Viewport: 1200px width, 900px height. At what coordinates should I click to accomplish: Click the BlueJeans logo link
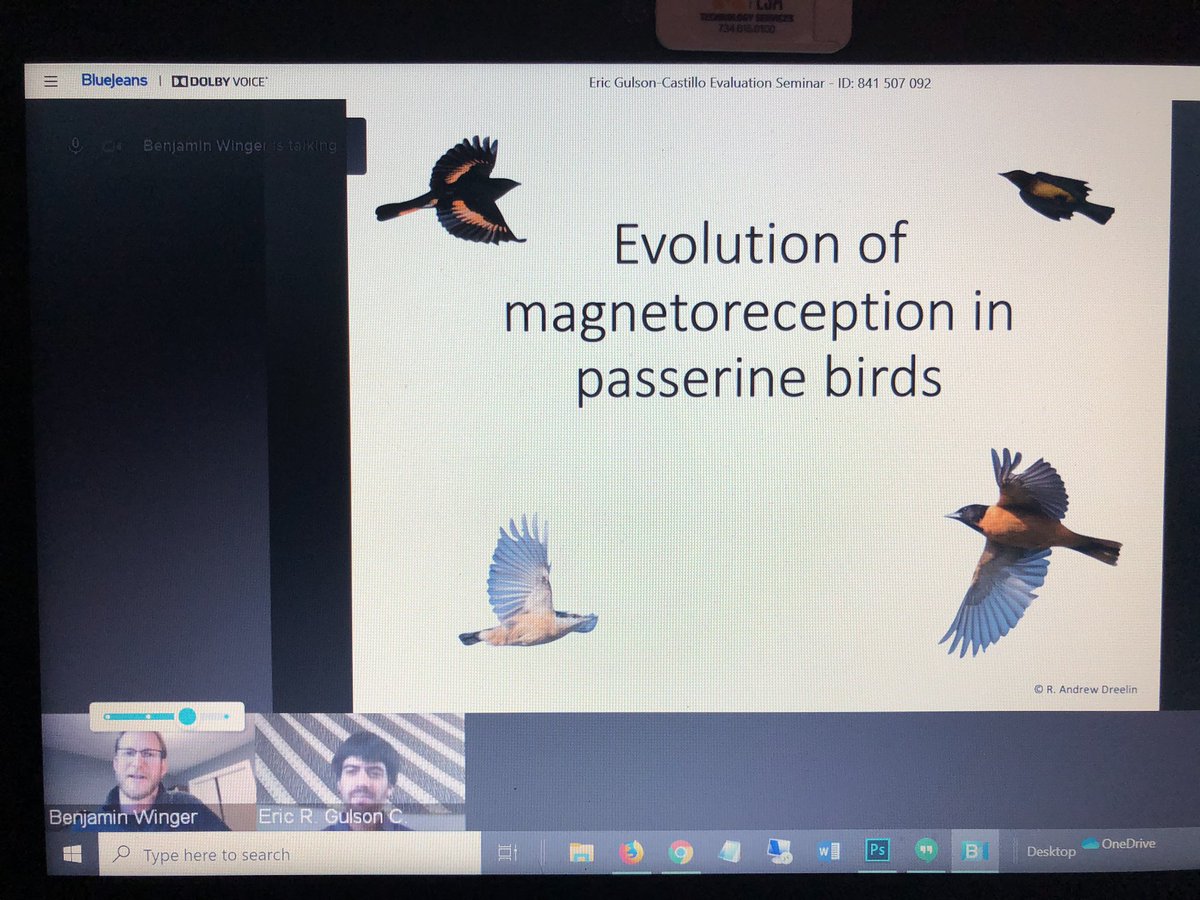[x=113, y=81]
